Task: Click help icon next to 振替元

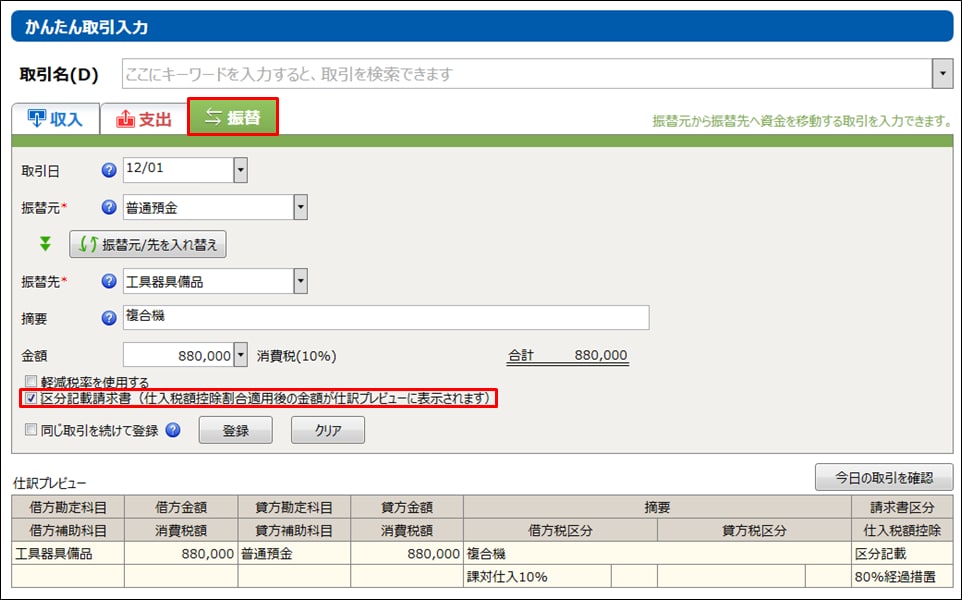Action: 109,207
